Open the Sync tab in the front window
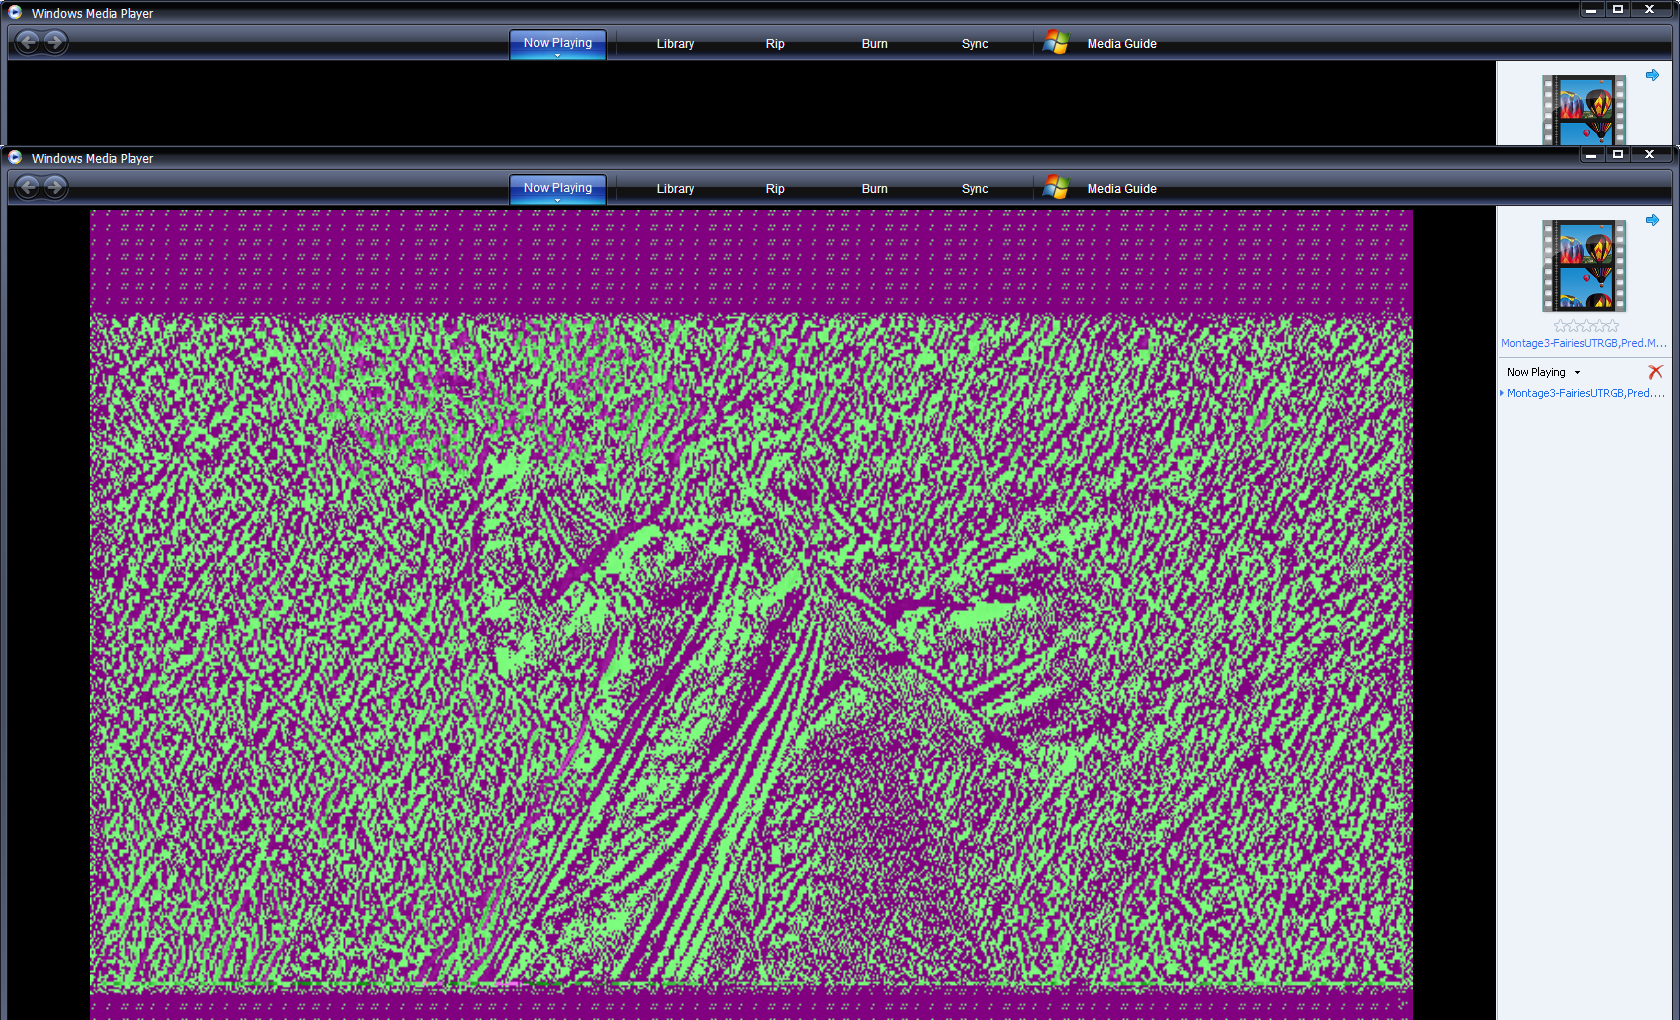 (x=975, y=188)
